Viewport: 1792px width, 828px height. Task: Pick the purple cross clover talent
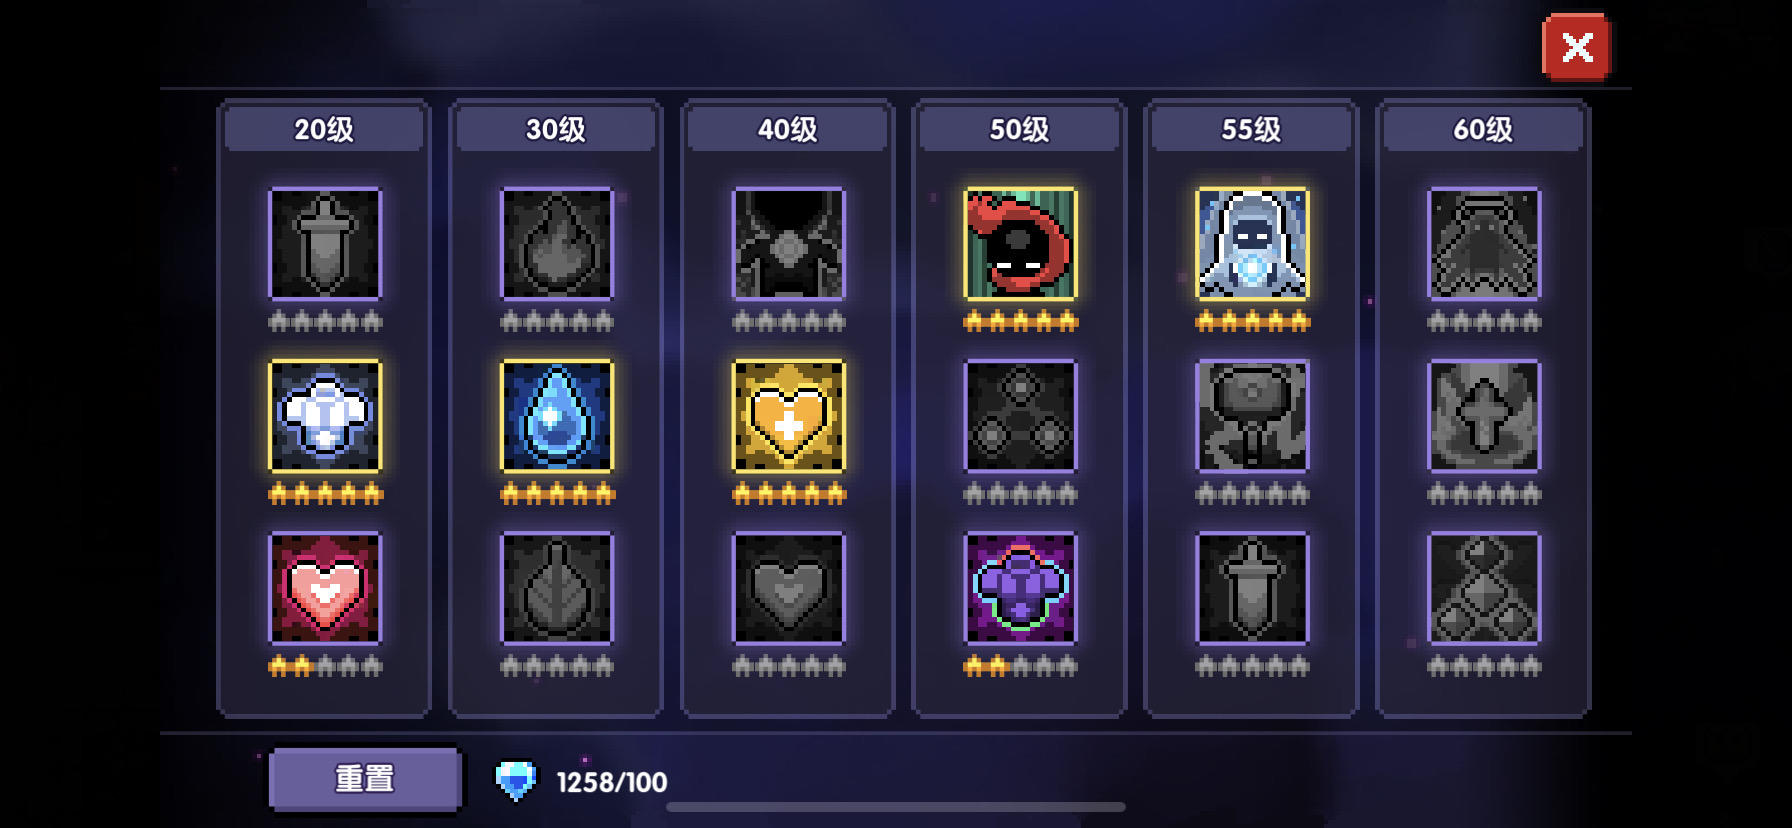coord(1020,588)
